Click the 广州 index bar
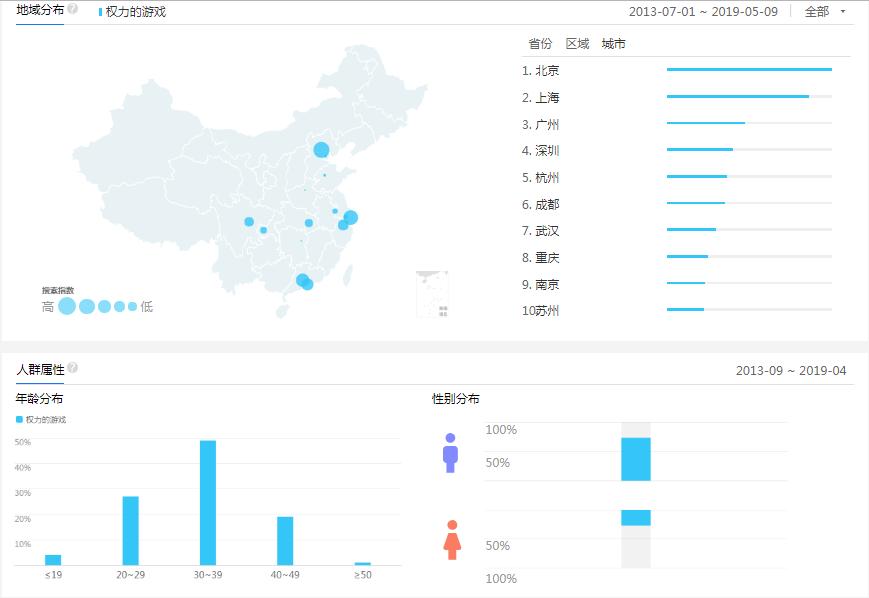 click(706, 123)
